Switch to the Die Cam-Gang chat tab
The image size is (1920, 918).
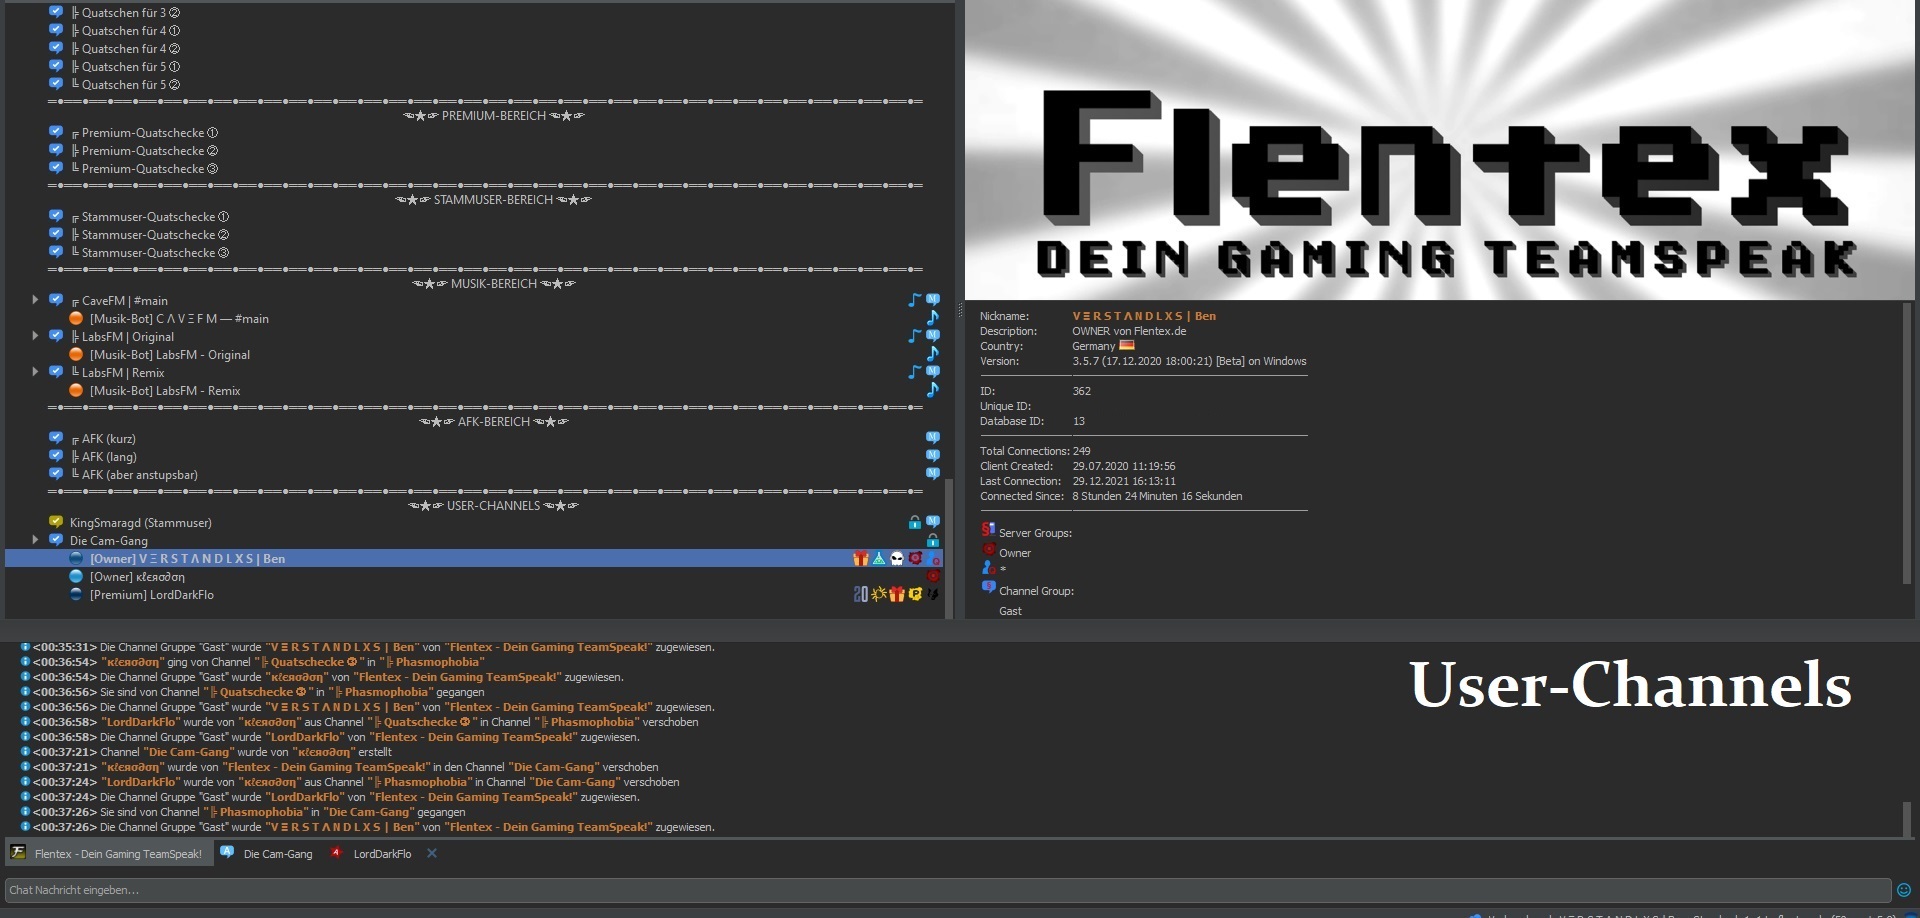point(277,854)
